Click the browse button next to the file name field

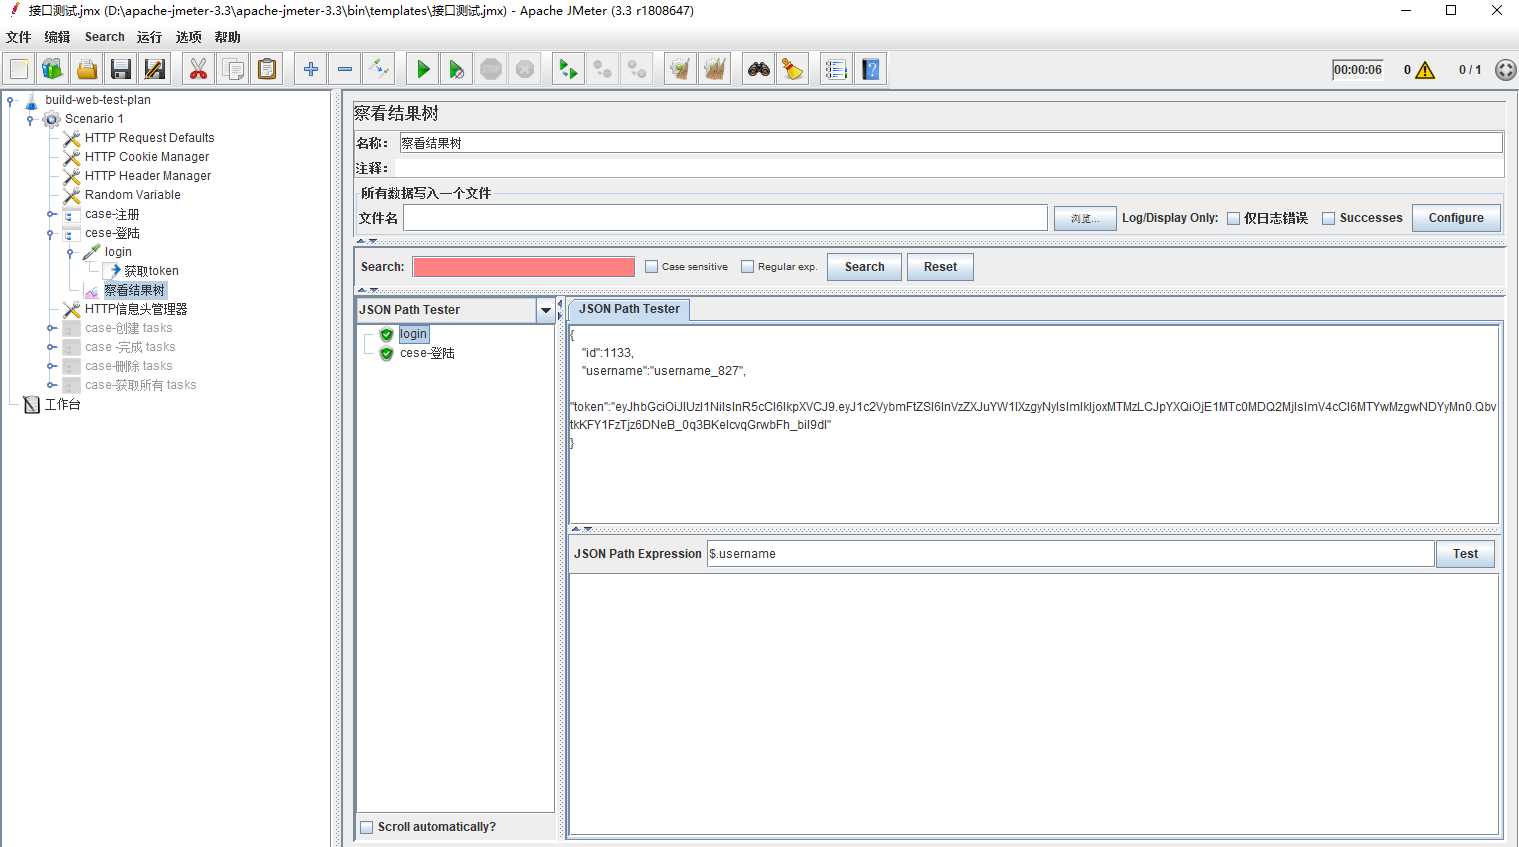pos(1085,218)
